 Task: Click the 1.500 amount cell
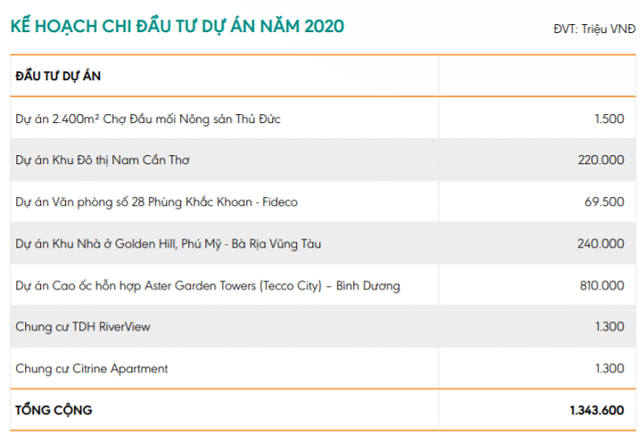(x=609, y=119)
